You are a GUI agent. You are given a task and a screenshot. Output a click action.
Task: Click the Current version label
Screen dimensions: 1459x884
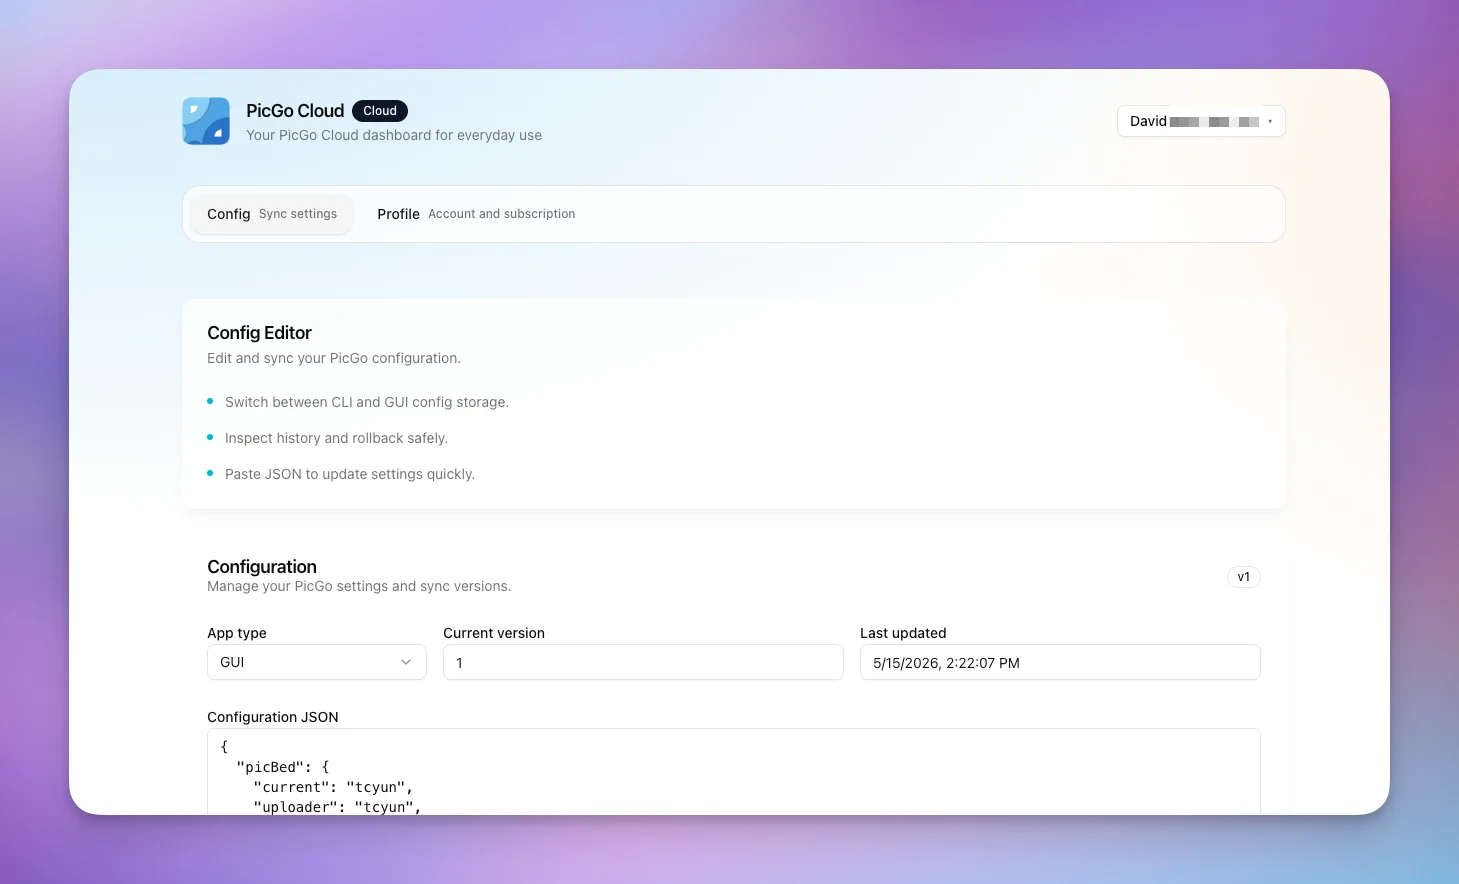tap(494, 633)
